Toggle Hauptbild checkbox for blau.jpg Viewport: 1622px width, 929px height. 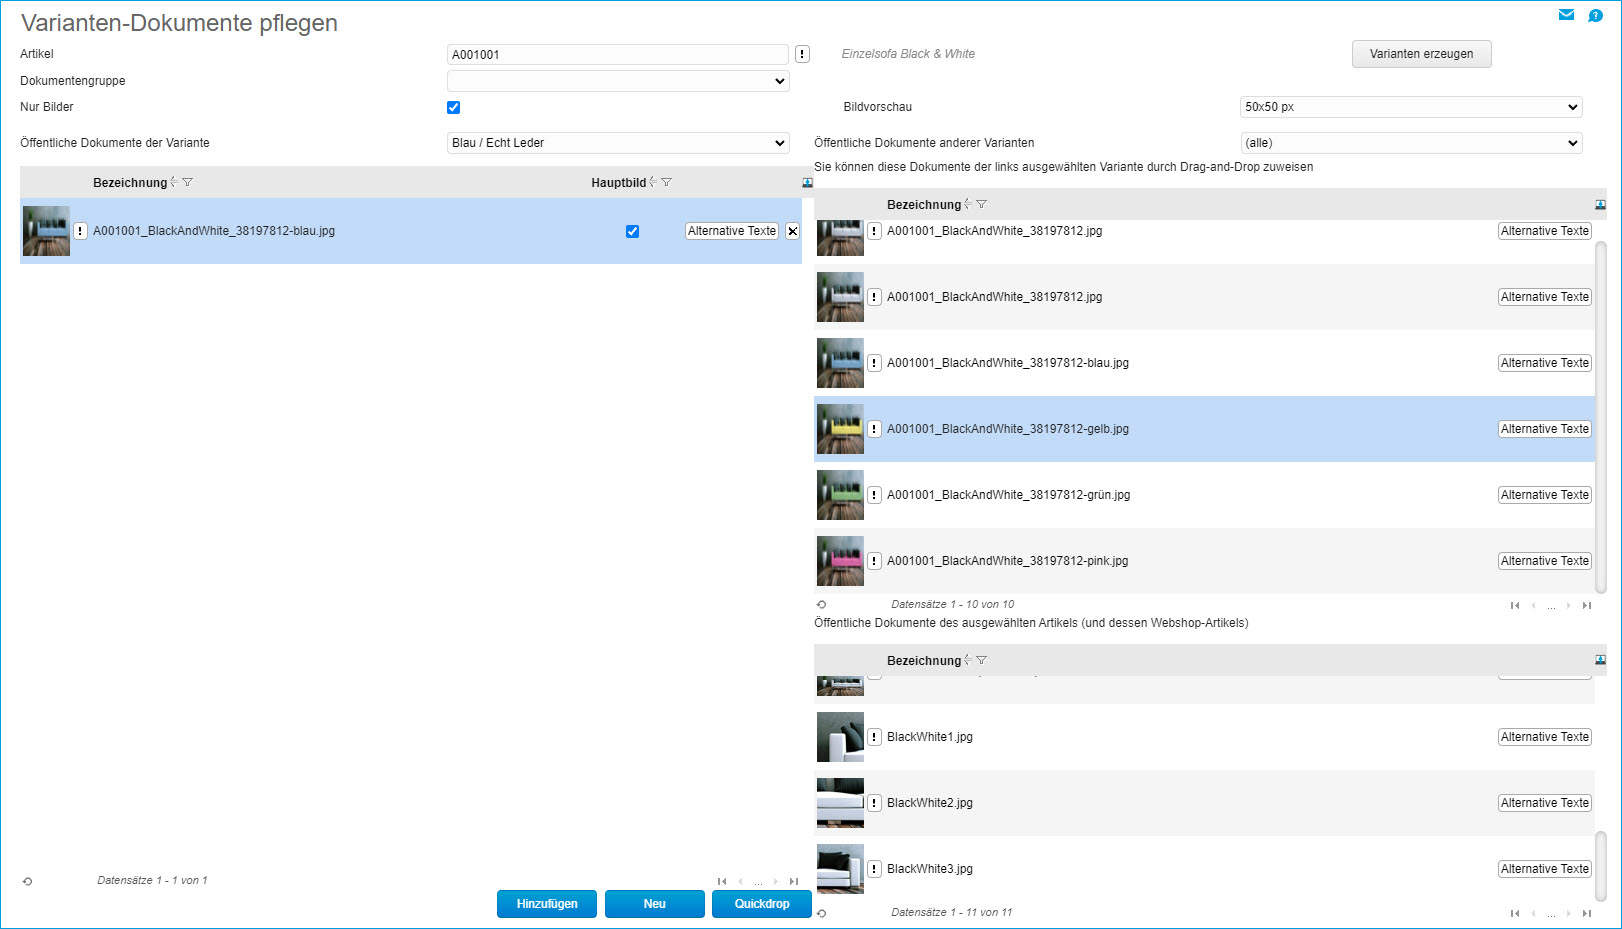tap(632, 231)
